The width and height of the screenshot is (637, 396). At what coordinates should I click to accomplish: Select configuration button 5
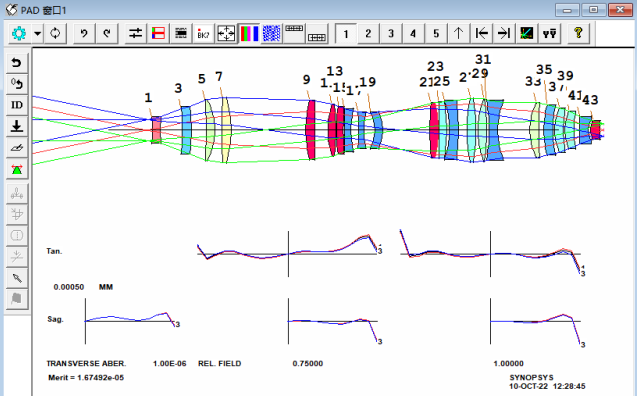pyautogui.click(x=436, y=33)
